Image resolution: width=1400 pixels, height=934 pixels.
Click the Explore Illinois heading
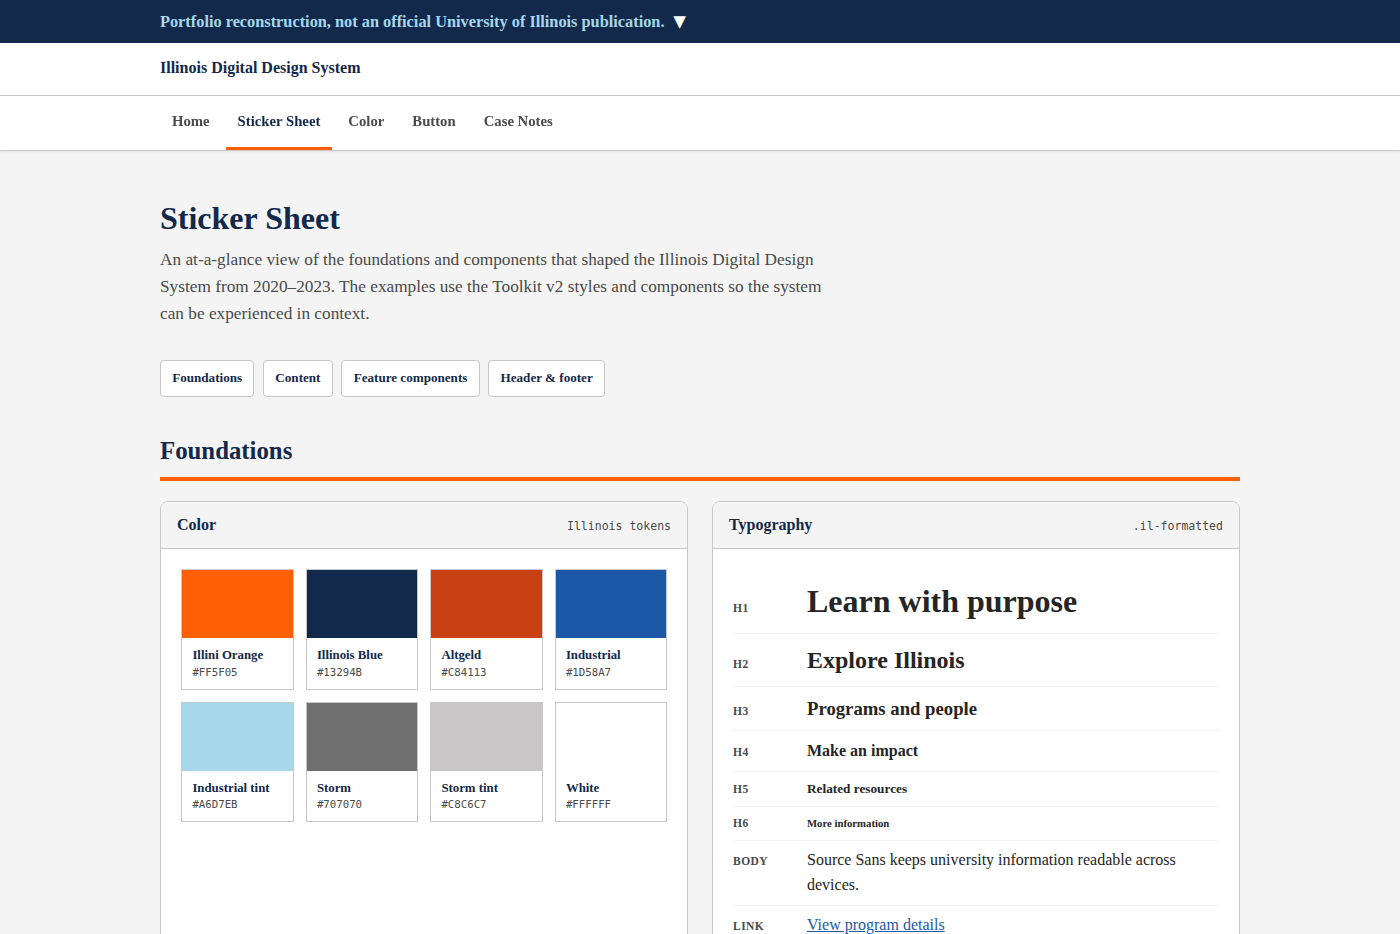pos(886,661)
